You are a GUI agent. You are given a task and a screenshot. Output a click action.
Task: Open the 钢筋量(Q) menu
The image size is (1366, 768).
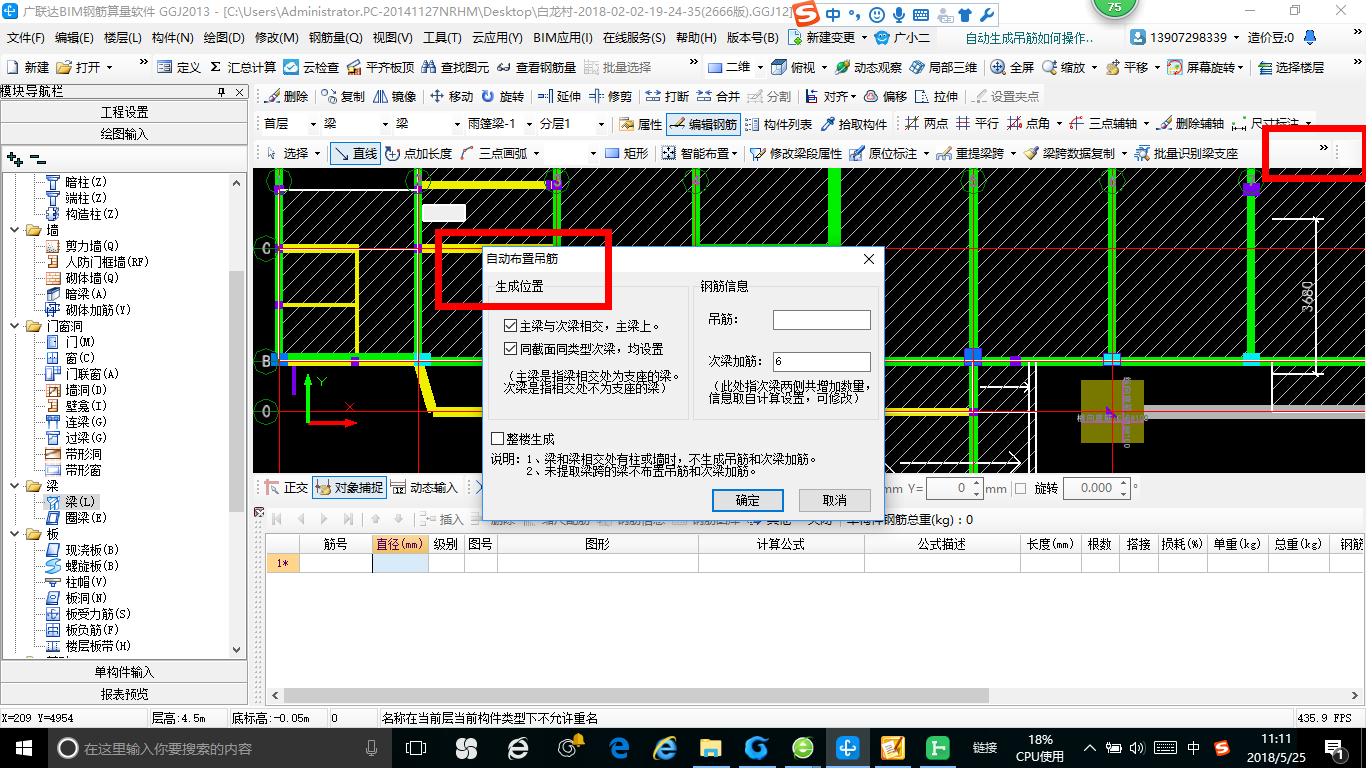pyautogui.click(x=337, y=37)
